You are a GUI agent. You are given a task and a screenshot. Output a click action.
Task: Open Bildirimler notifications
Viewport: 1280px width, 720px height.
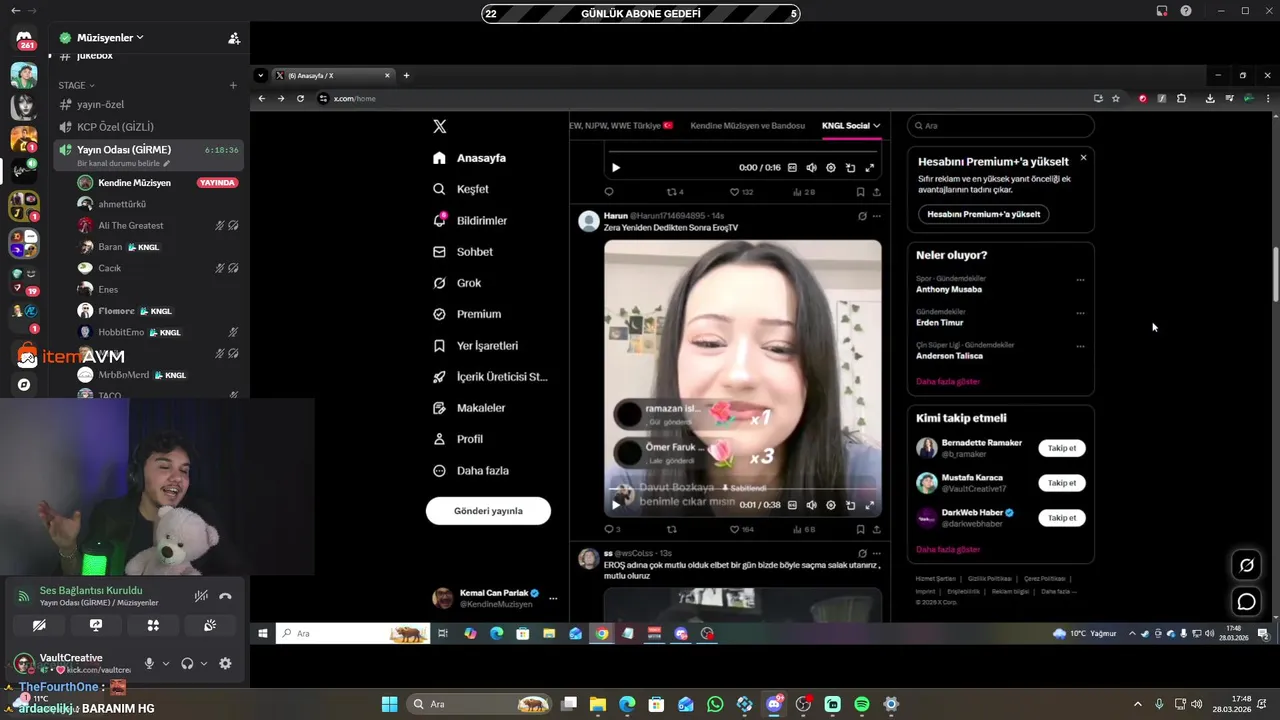(470, 220)
